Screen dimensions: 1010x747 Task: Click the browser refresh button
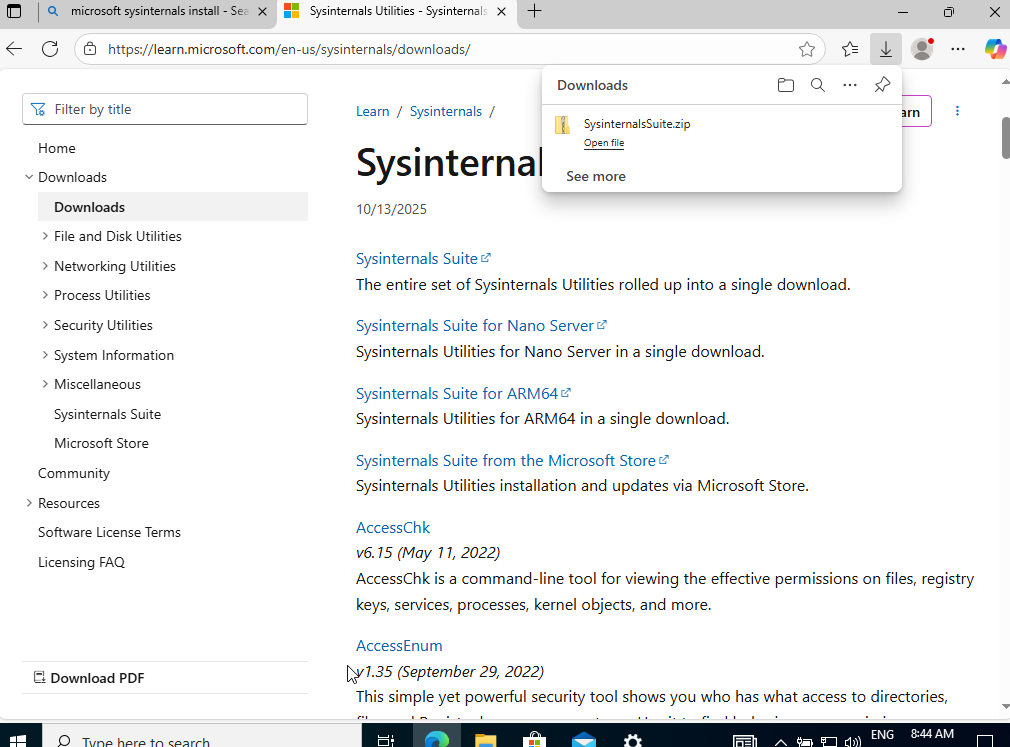pyautogui.click(x=50, y=49)
